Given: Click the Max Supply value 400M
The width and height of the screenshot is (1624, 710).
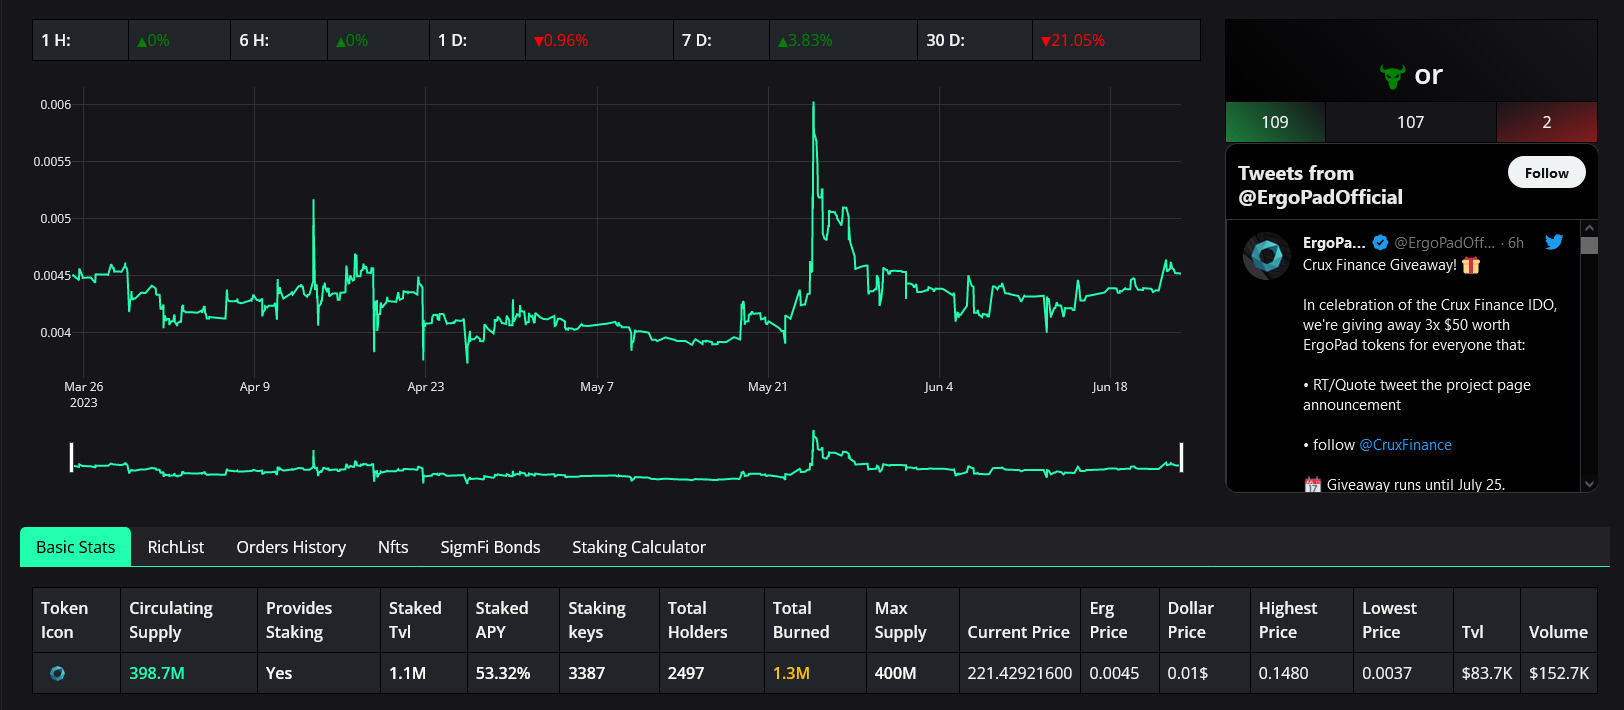Looking at the screenshot, I should (x=895, y=673).
